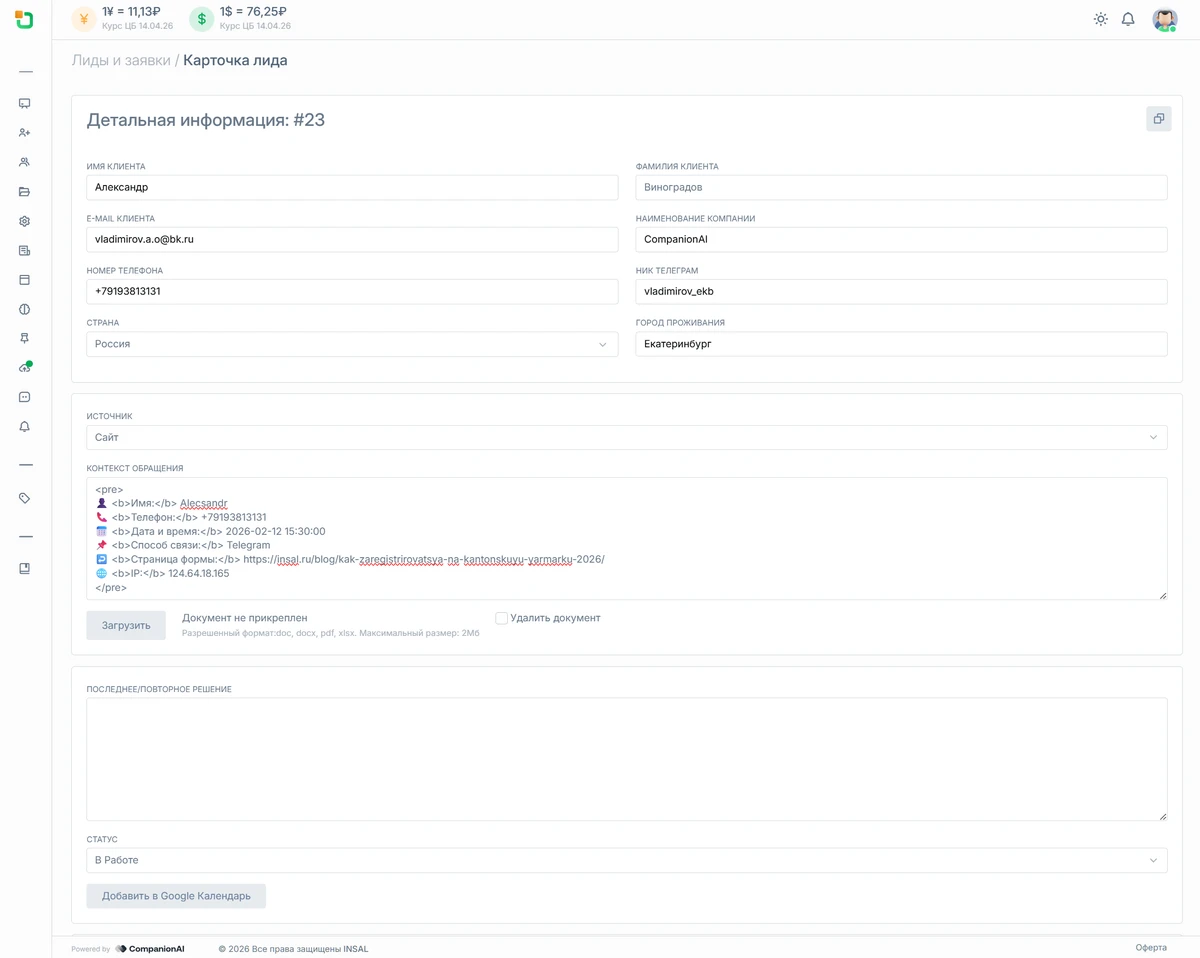Tick the 'Удалить документ' checkbox
This screenshot has height=958, width=1200.
click(x=501, y=618)
